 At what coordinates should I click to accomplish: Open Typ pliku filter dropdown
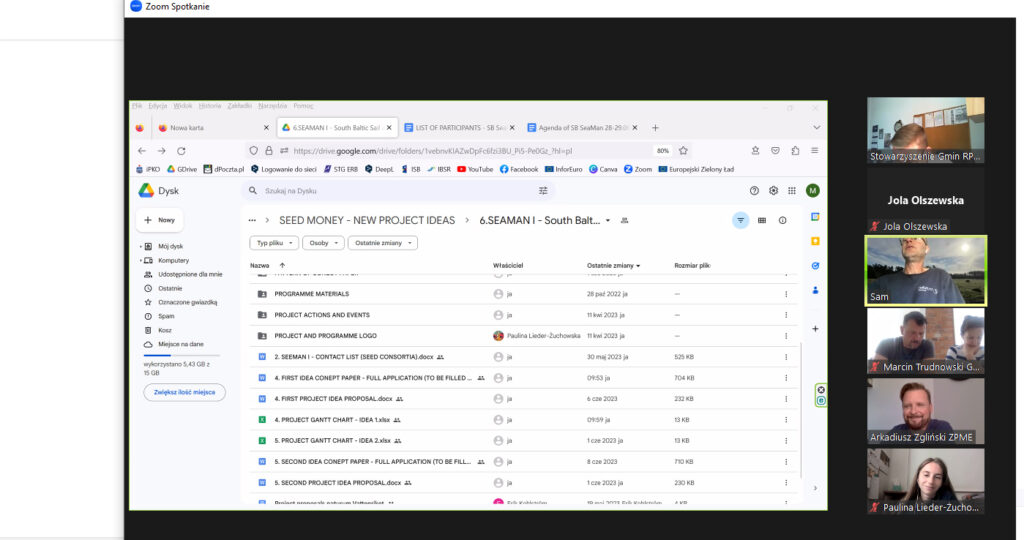(x=274, y=243)
